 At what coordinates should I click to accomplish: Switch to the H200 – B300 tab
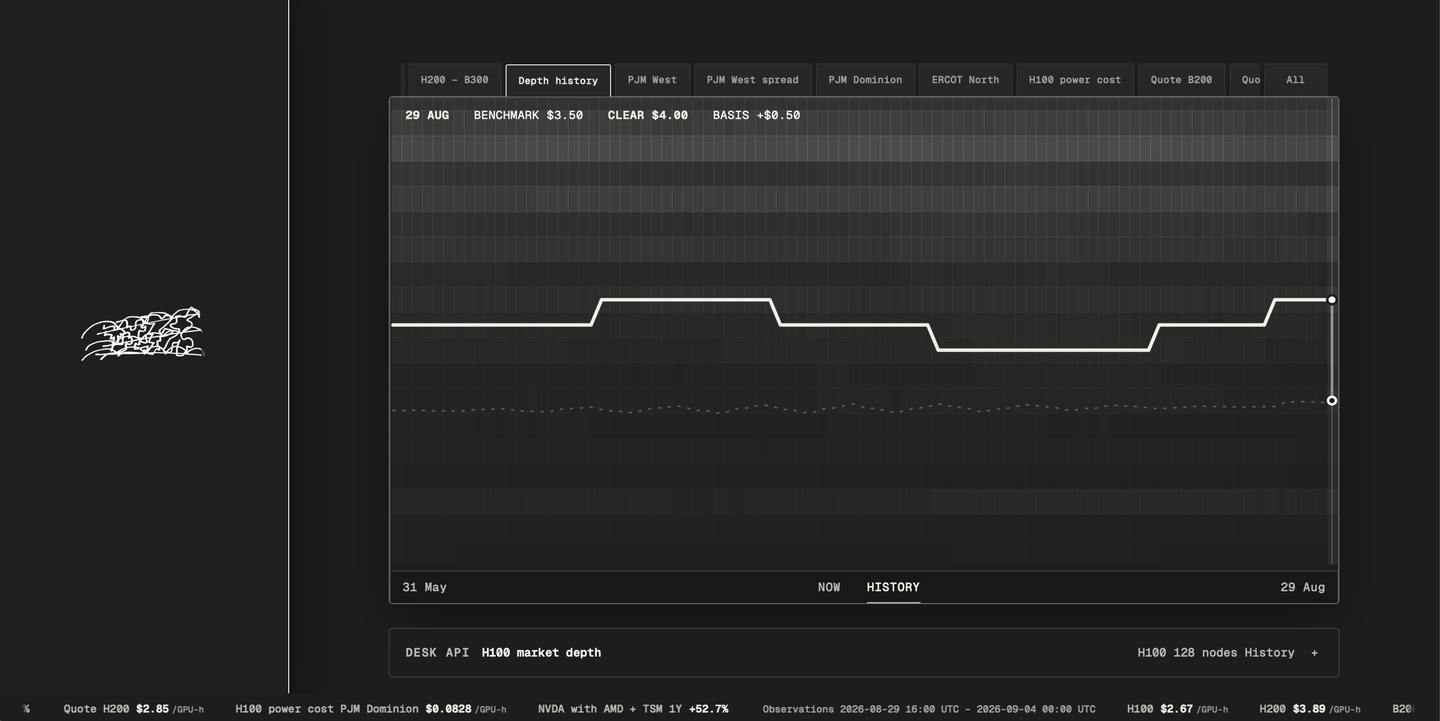tap(455, 80)
